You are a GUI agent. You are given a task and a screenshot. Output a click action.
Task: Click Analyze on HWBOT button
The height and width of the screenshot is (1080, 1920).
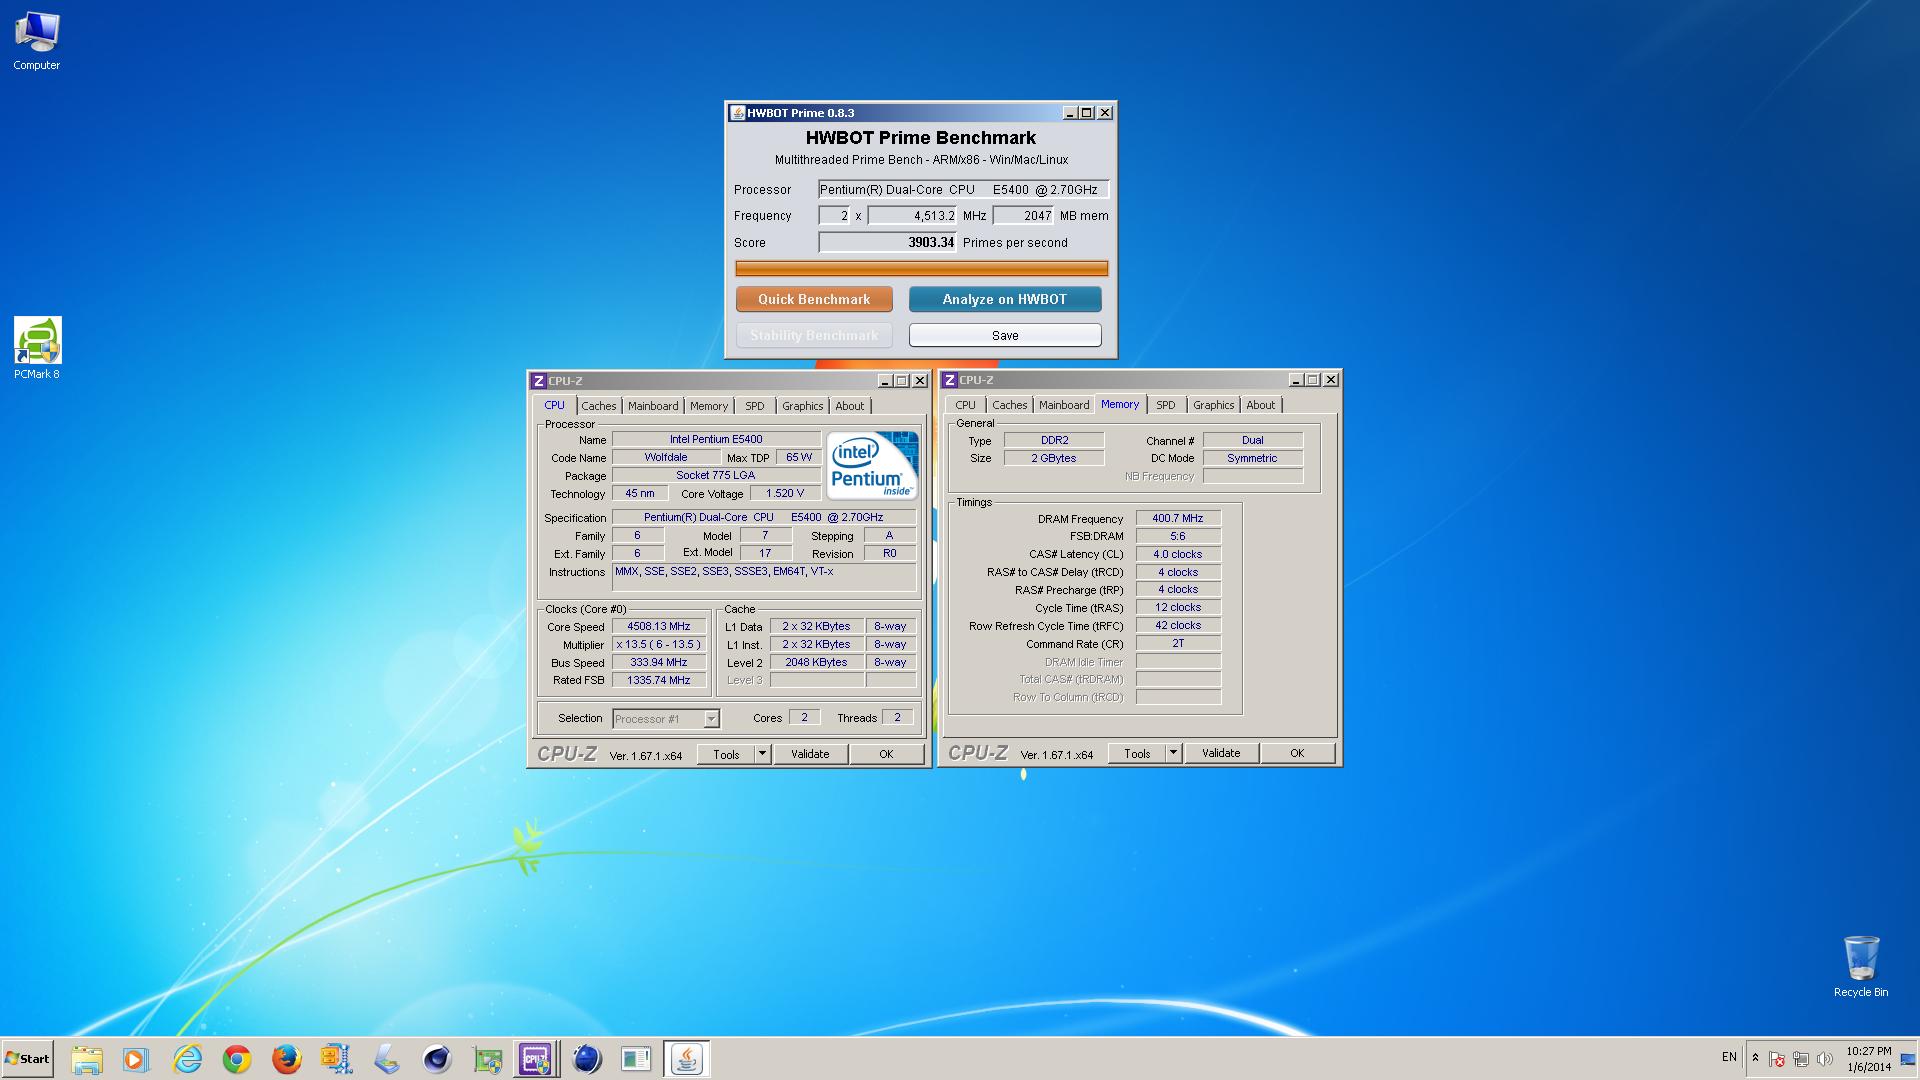[x=1005, y=299]
